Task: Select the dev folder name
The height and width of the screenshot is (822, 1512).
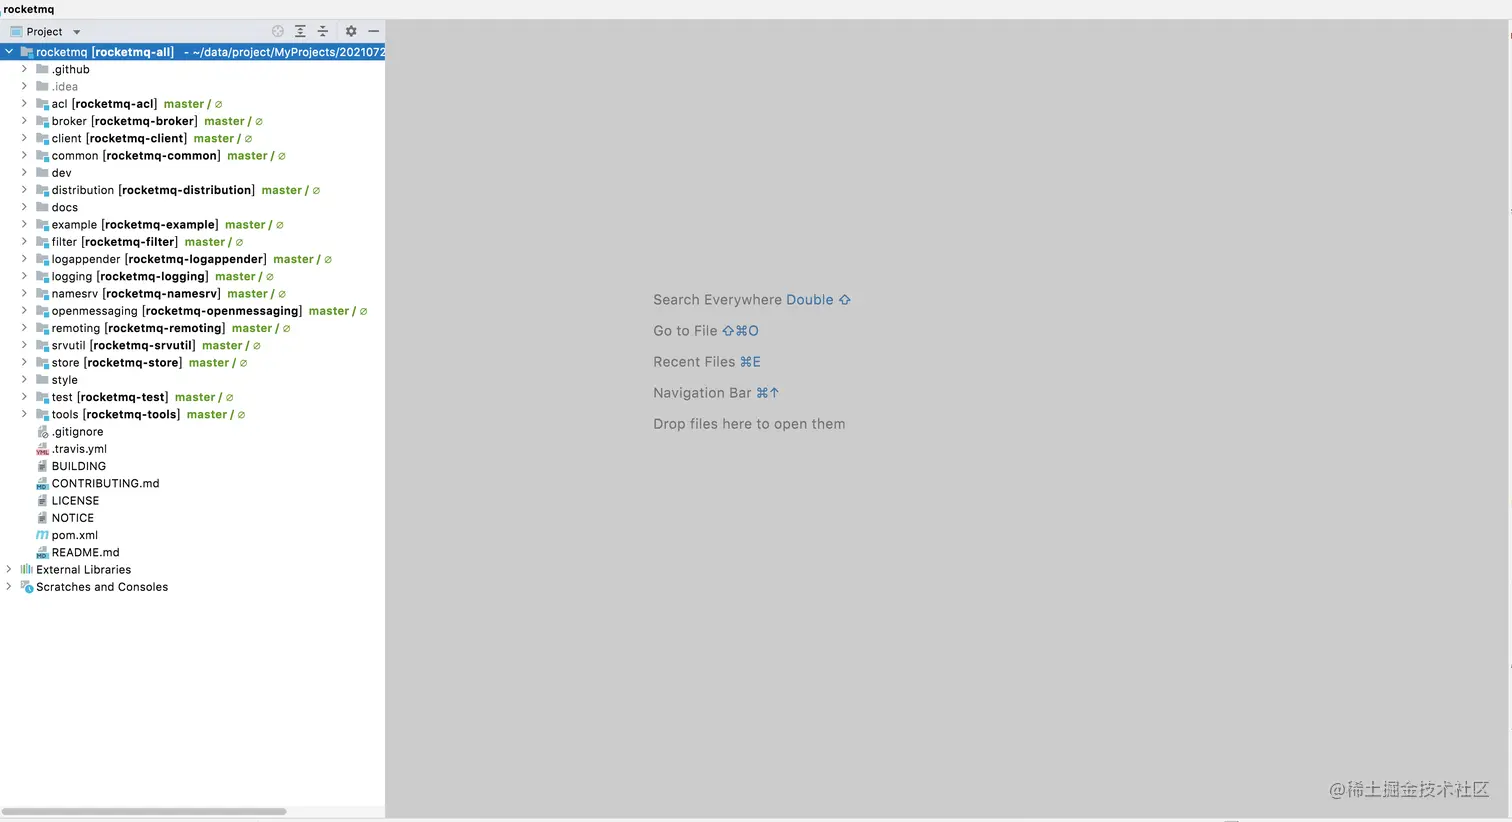Action: click(62, 173)
